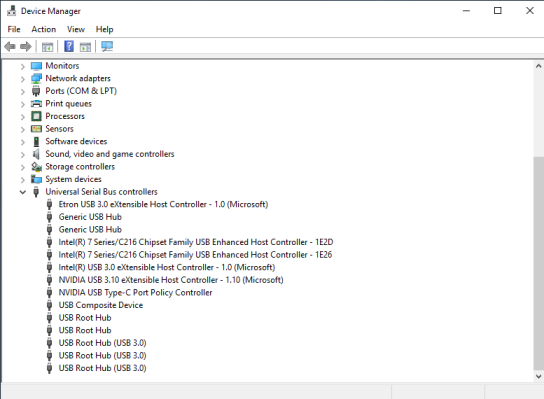This screenshot has width=544, height=399.
Task: Click the Network adapters category icon
Action: (36, 78)
